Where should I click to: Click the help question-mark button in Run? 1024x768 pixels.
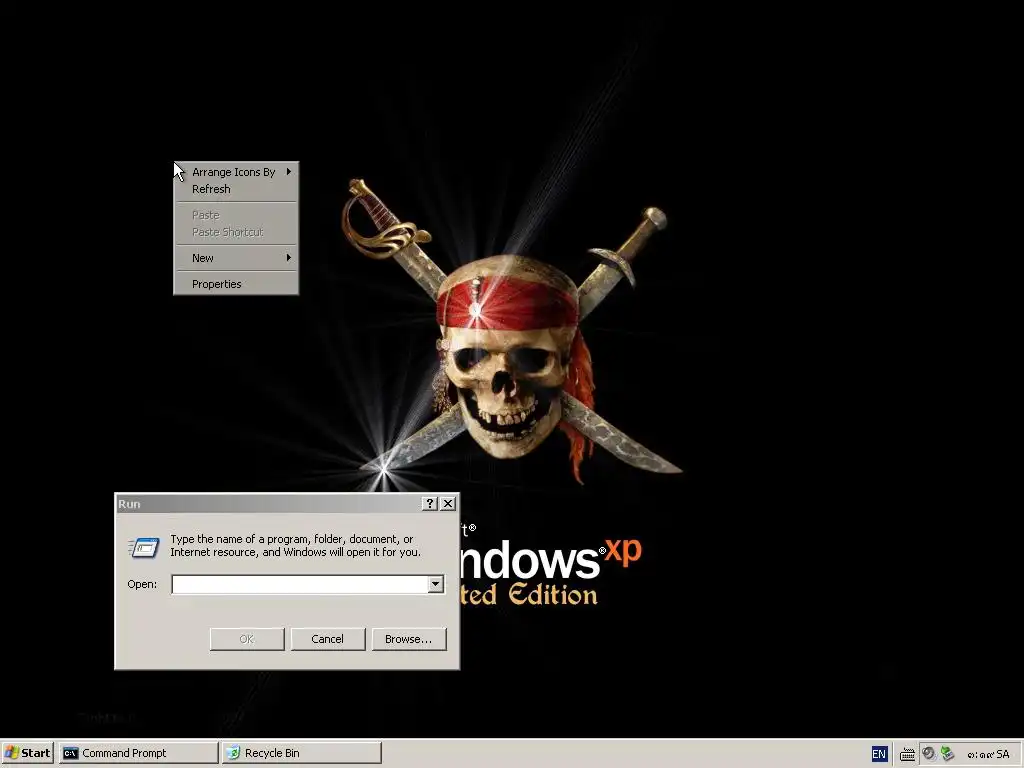click(429, 504)
